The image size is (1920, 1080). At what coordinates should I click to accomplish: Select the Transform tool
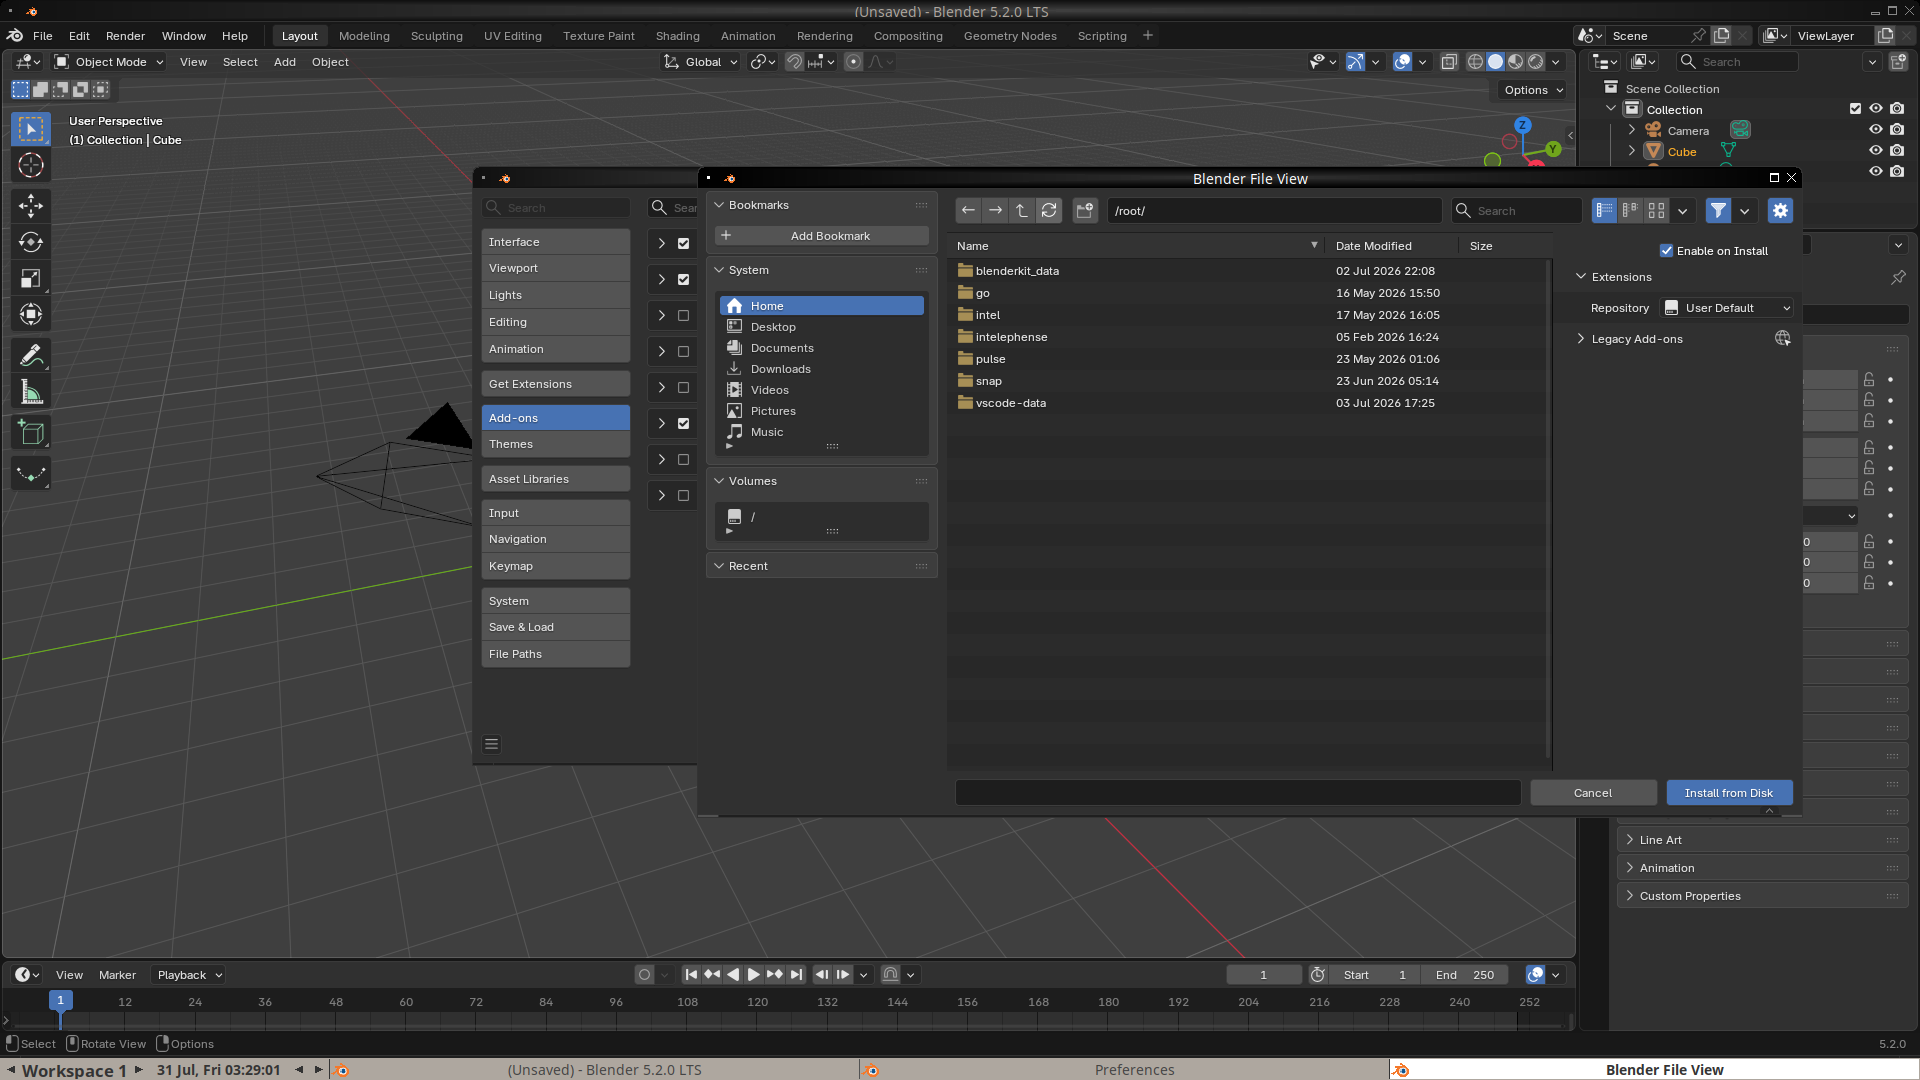(x=31, y=315)
